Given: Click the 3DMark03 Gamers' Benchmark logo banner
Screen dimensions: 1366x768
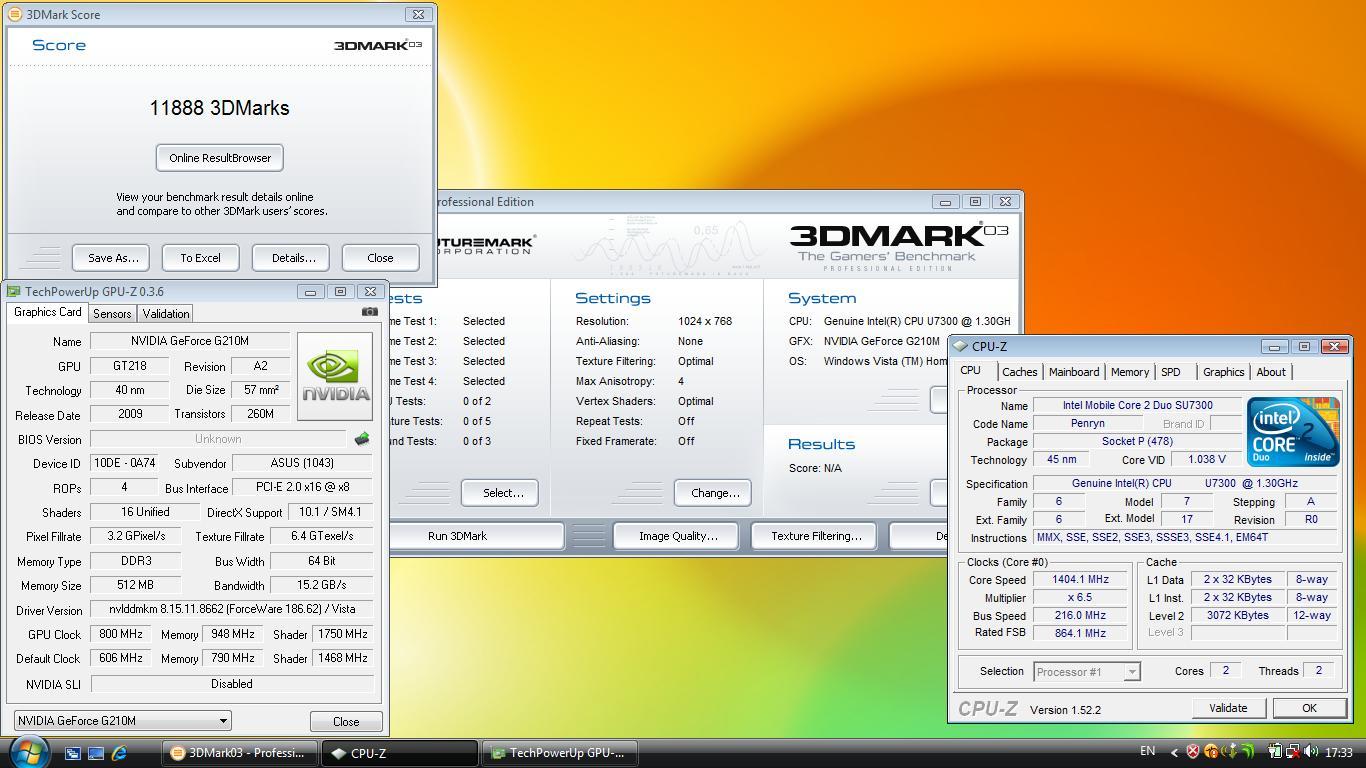Looking at the screenshot, I should 897,246.
